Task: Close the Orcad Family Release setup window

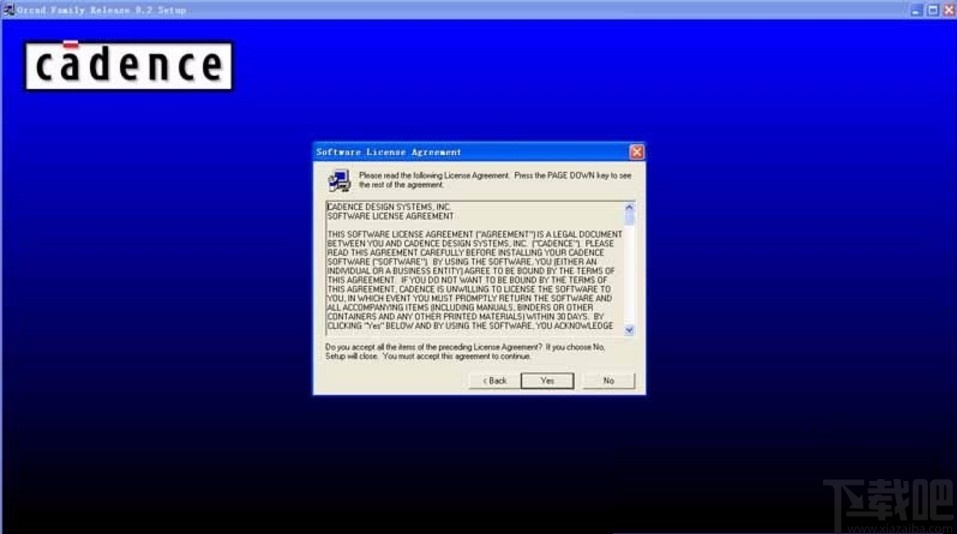Action: pos(949,10)
